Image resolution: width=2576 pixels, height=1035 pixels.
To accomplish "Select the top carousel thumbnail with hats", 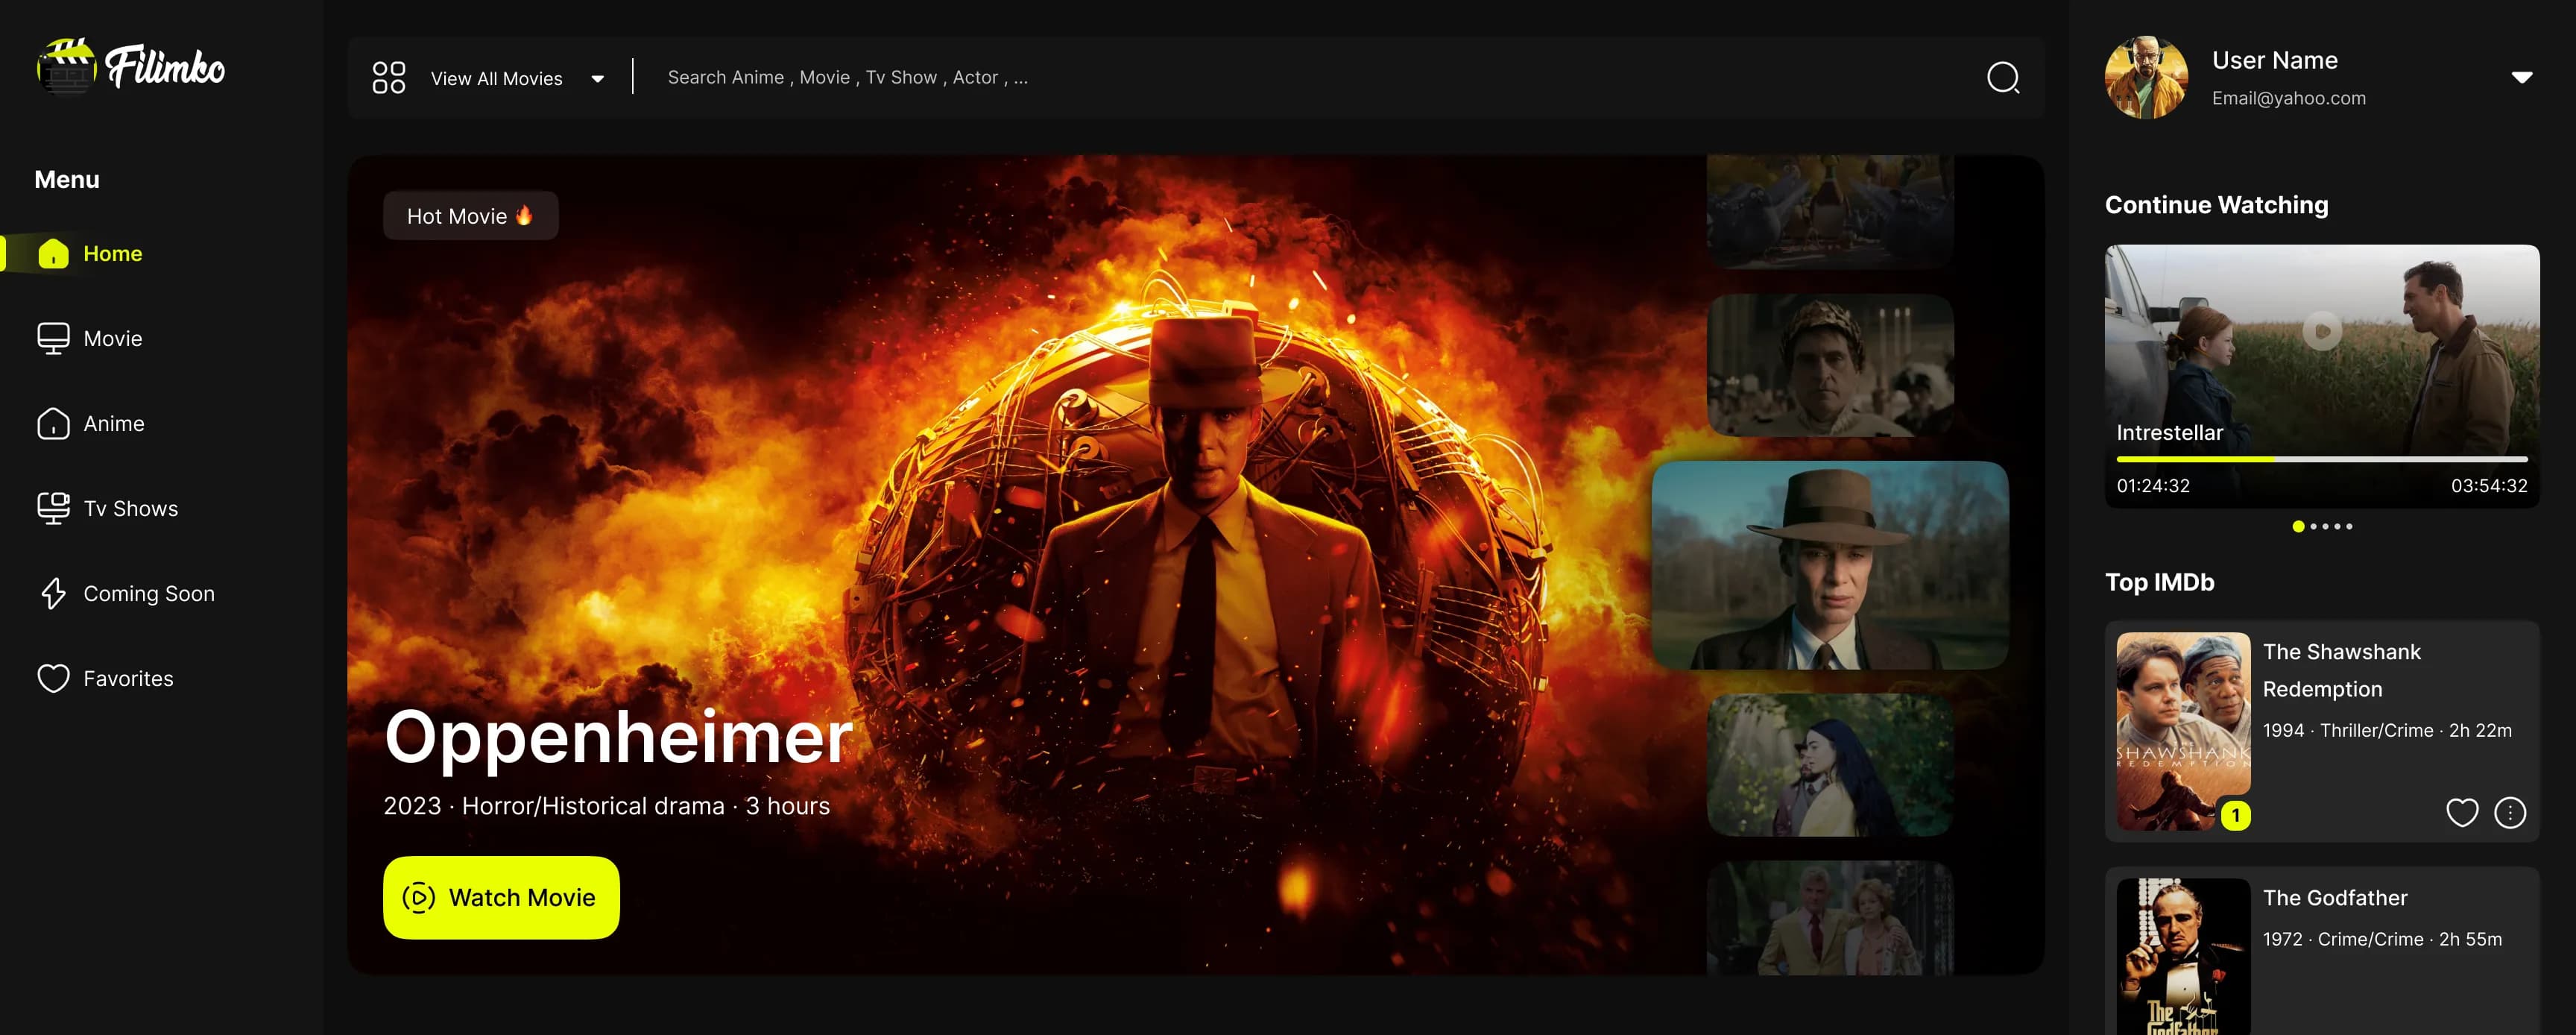I will point(1830,212).
